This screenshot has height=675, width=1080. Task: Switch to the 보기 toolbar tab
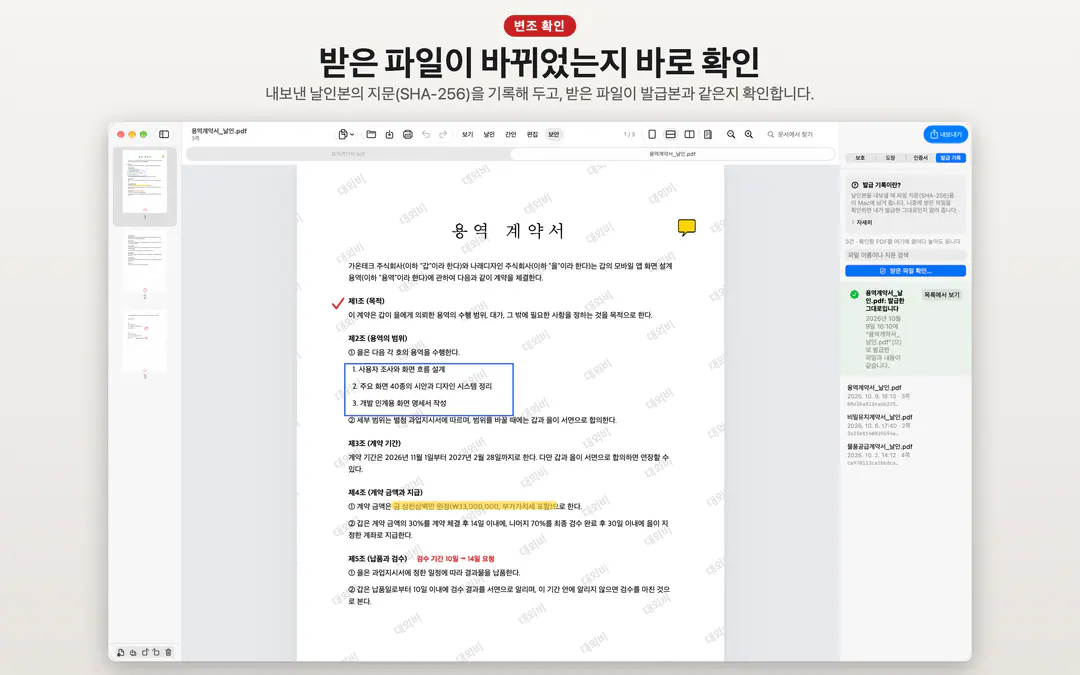click(x=468, y=134)
